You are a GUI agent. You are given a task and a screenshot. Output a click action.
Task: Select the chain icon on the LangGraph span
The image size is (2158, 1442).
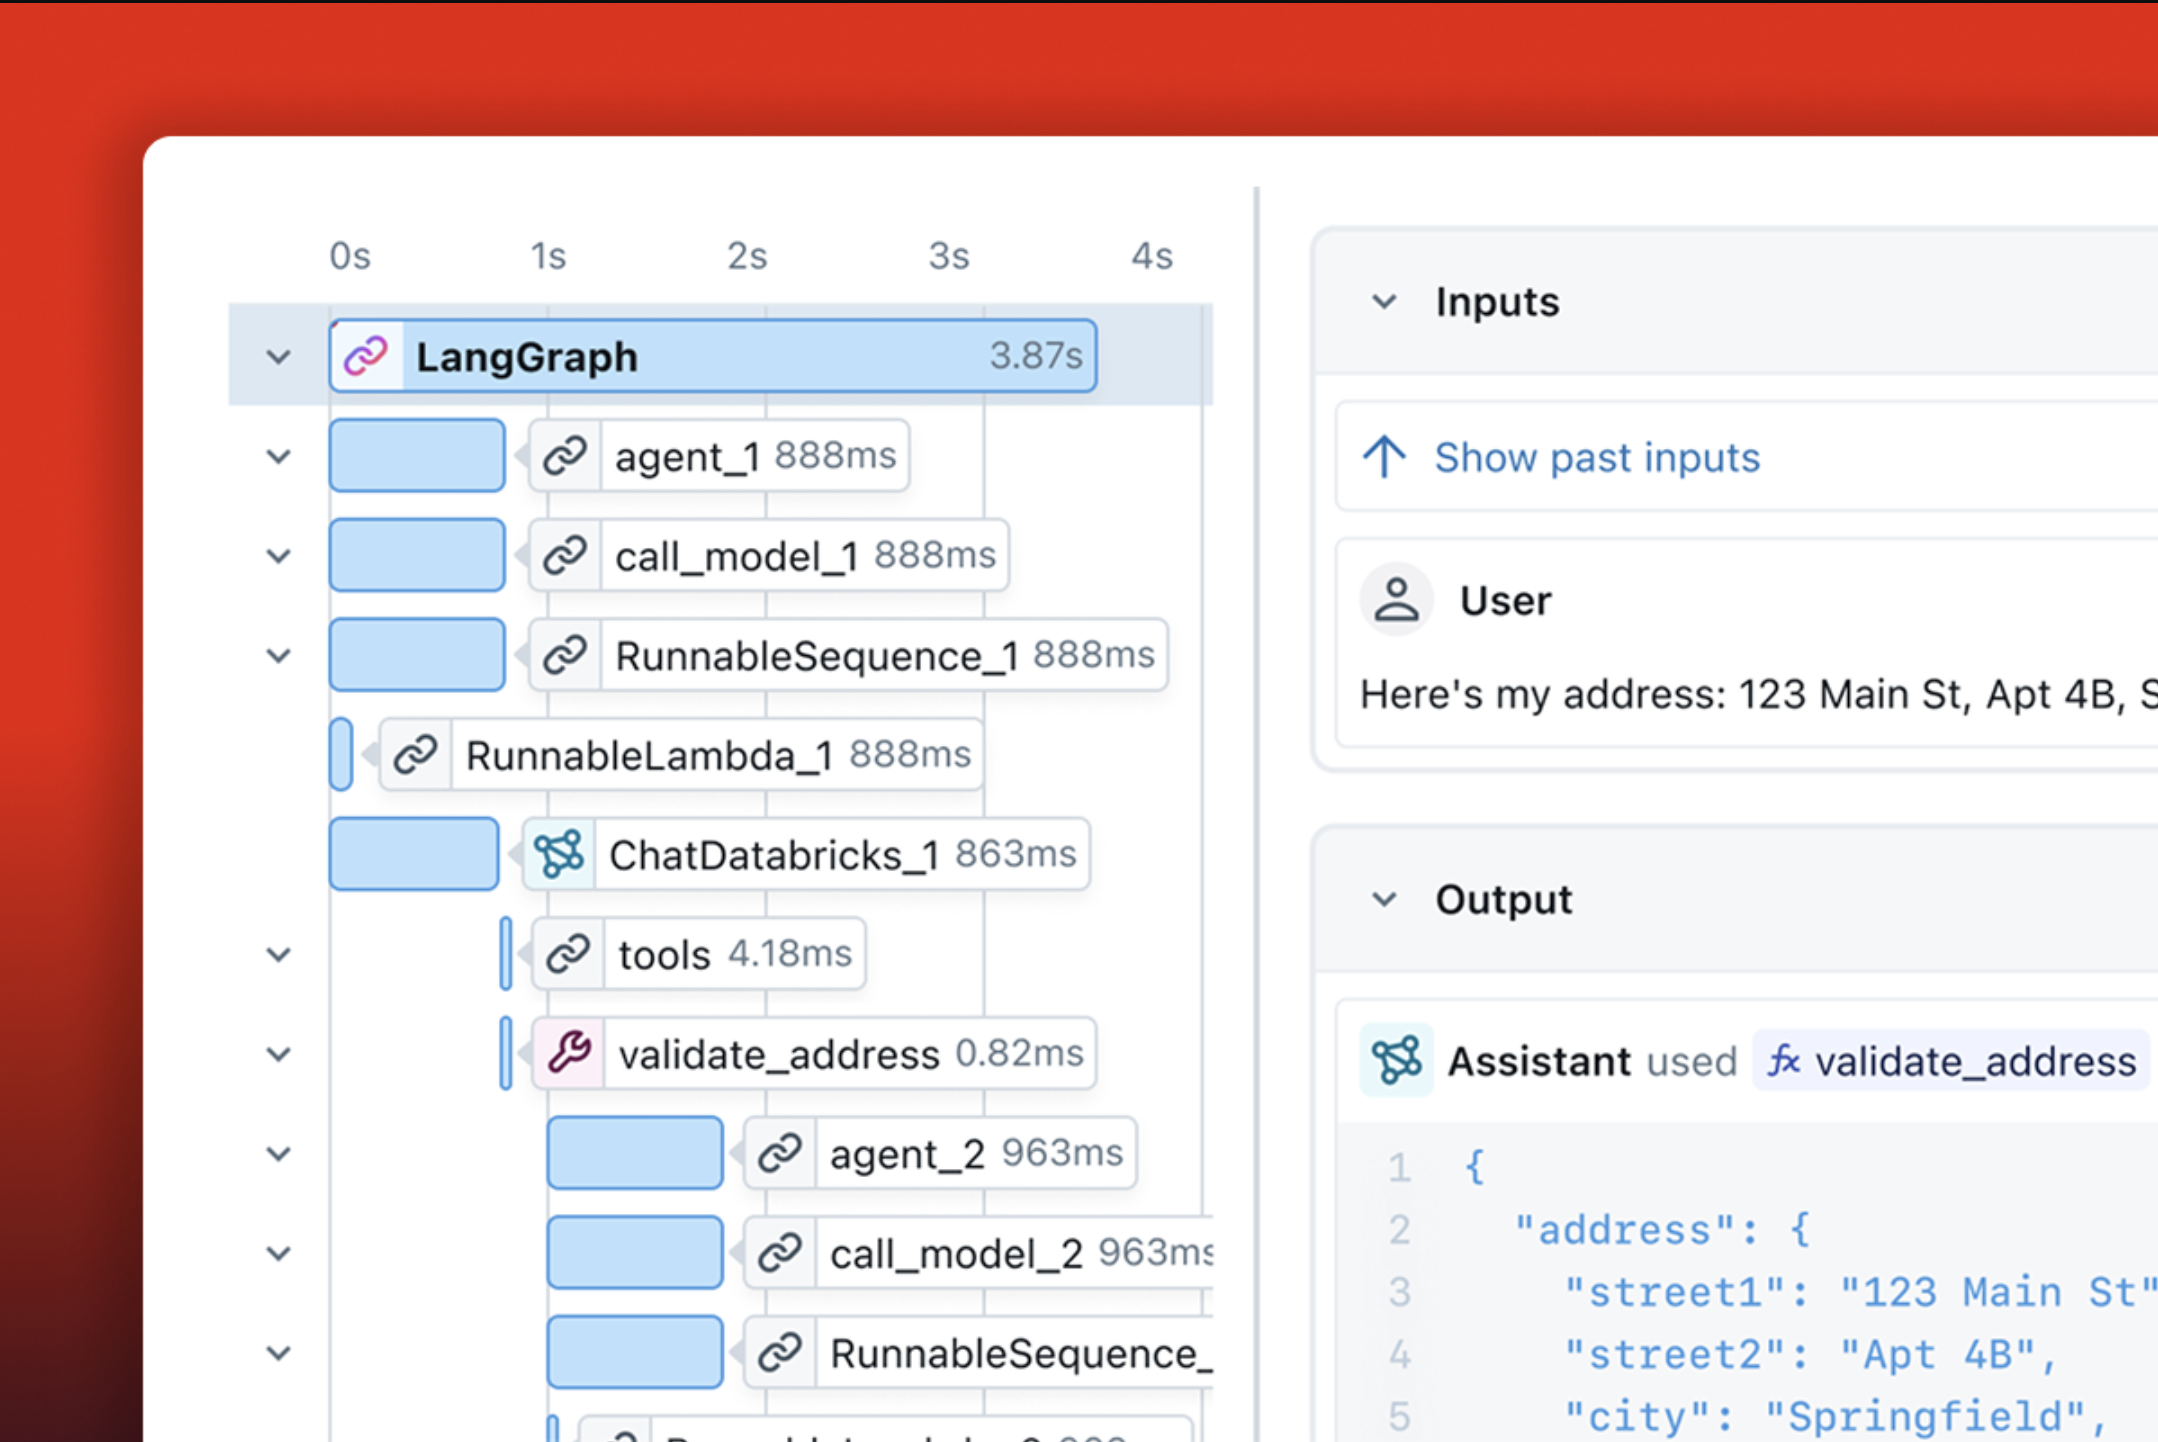(364, 355)
